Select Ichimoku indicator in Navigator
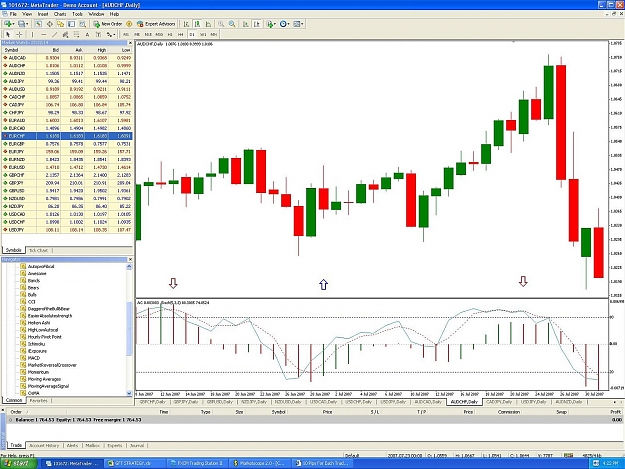This screenshot has width=625, height=469. (x=36, y=344)
